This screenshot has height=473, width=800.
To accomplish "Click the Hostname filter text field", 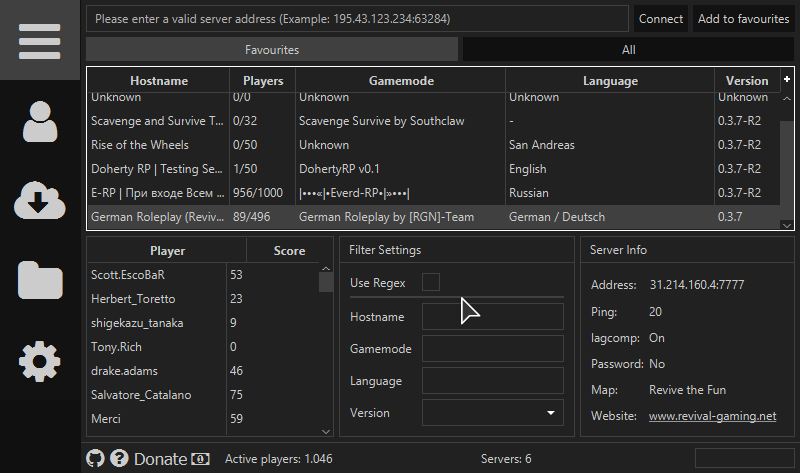I will pyautogui.click(x=493, y=317).
